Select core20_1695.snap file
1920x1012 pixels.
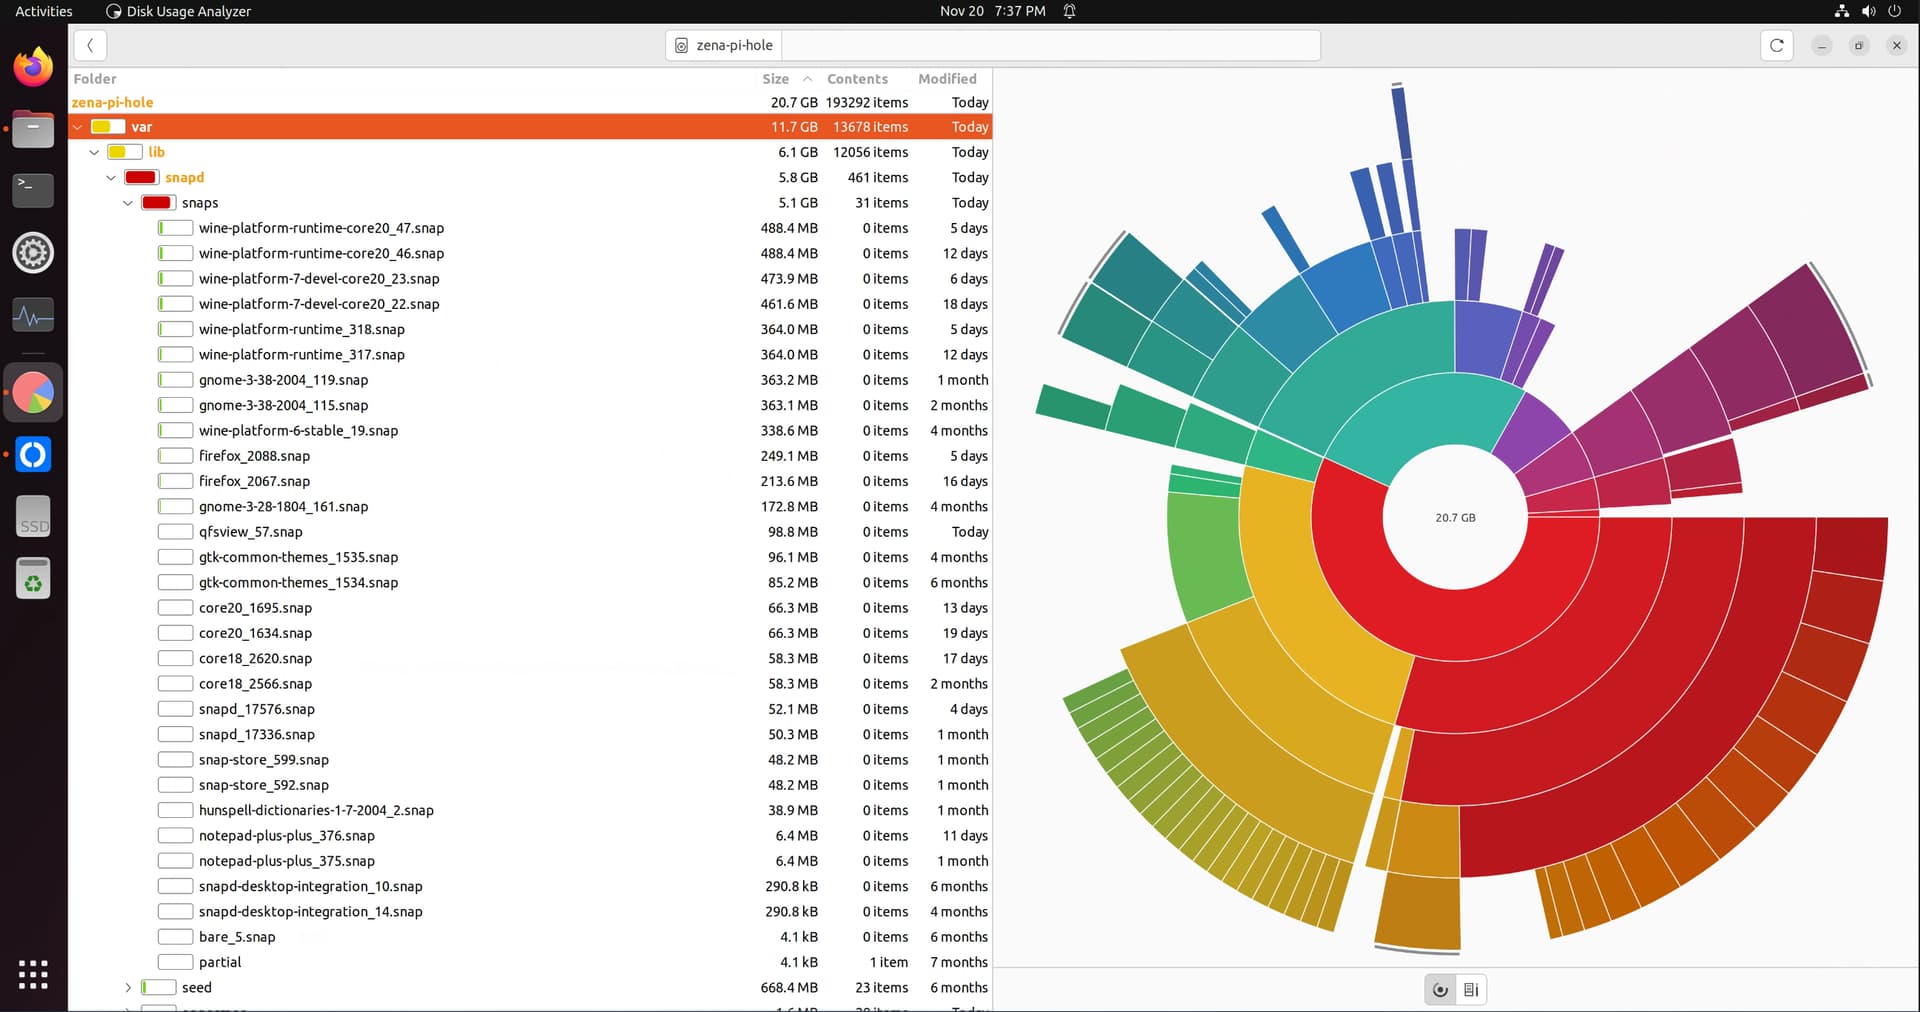click(x=530, y=608)
